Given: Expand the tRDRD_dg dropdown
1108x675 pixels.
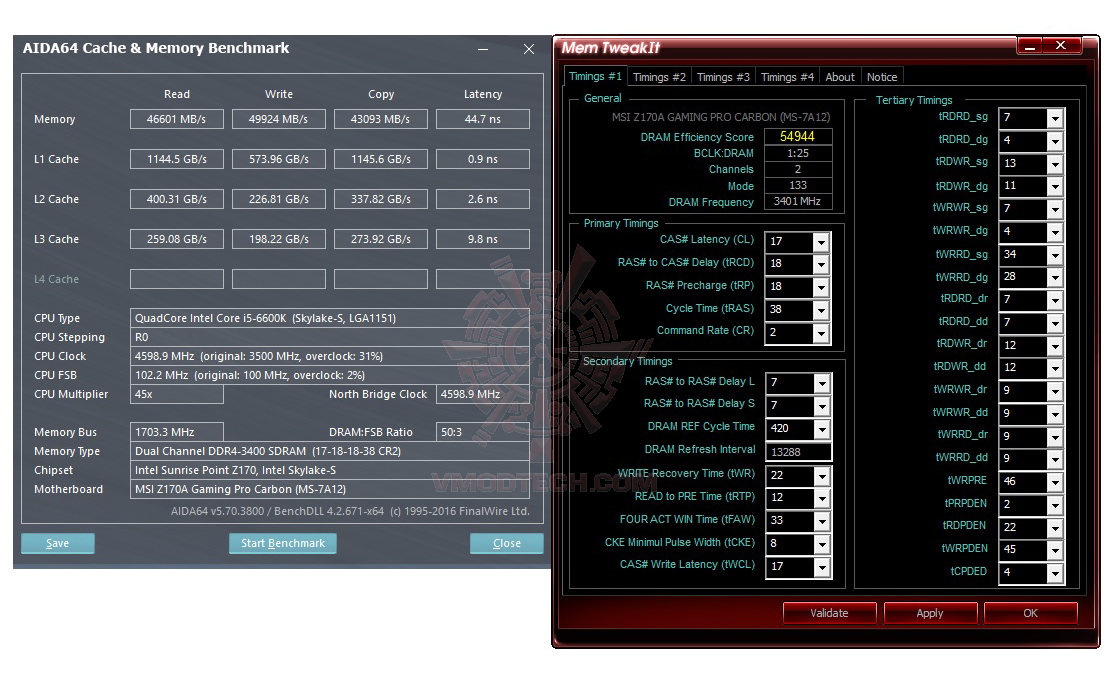Looking at the screenshot, I should (x=1055, y=141).
